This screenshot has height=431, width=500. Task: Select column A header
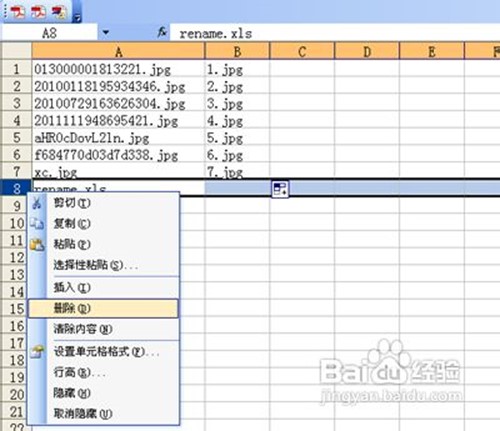[x=118, y=51]
